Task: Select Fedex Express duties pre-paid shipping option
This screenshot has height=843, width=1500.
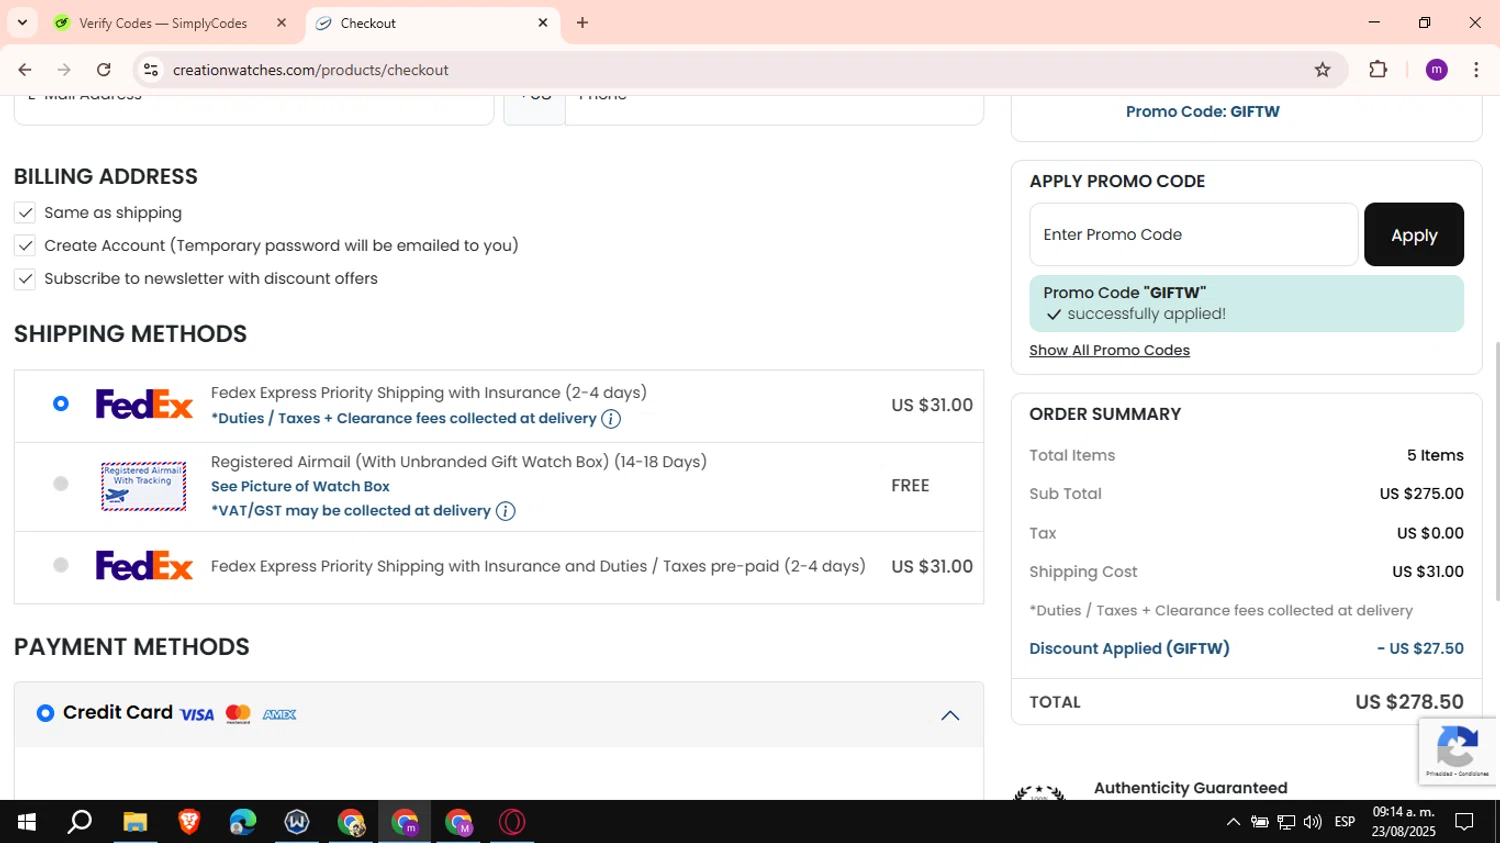Action: (61, 565)
